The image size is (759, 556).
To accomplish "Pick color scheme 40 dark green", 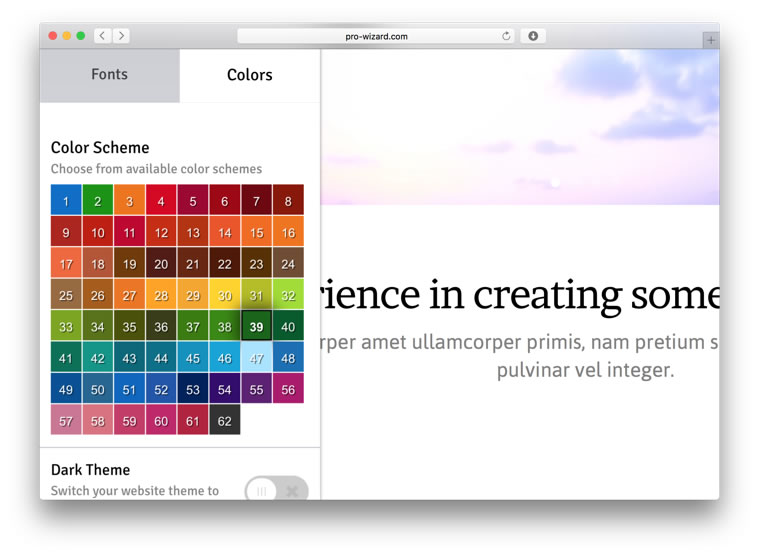I will (288, 326).
